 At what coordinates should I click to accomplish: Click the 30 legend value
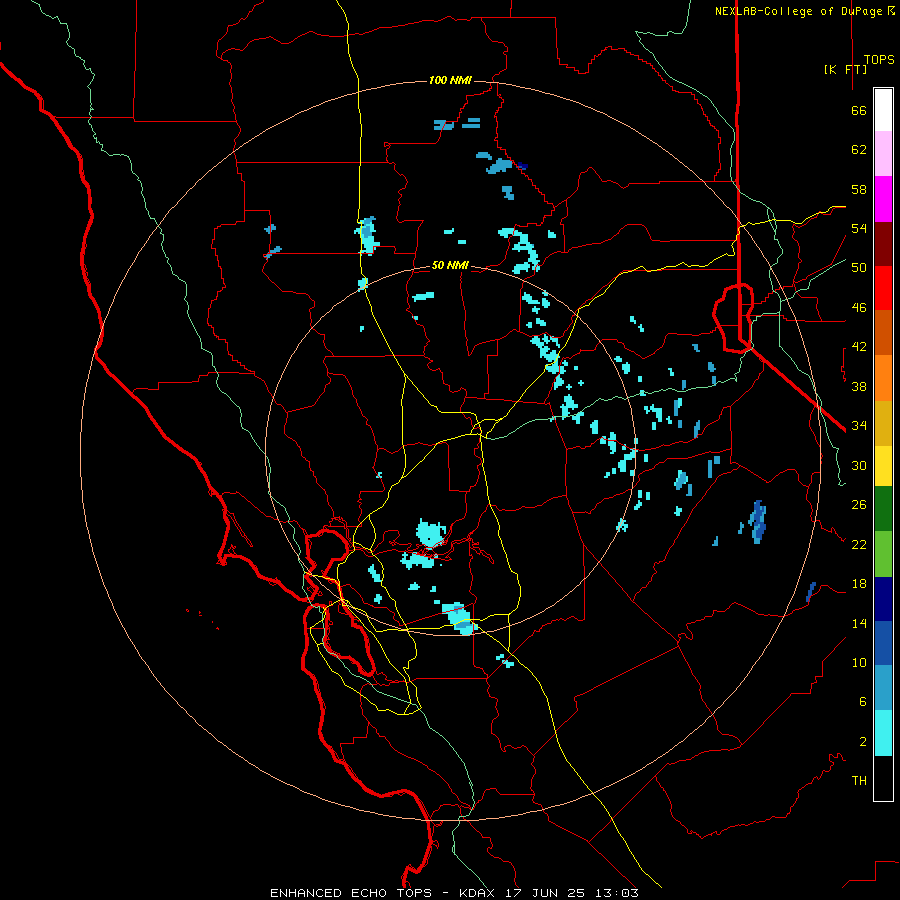pos(859,465)
